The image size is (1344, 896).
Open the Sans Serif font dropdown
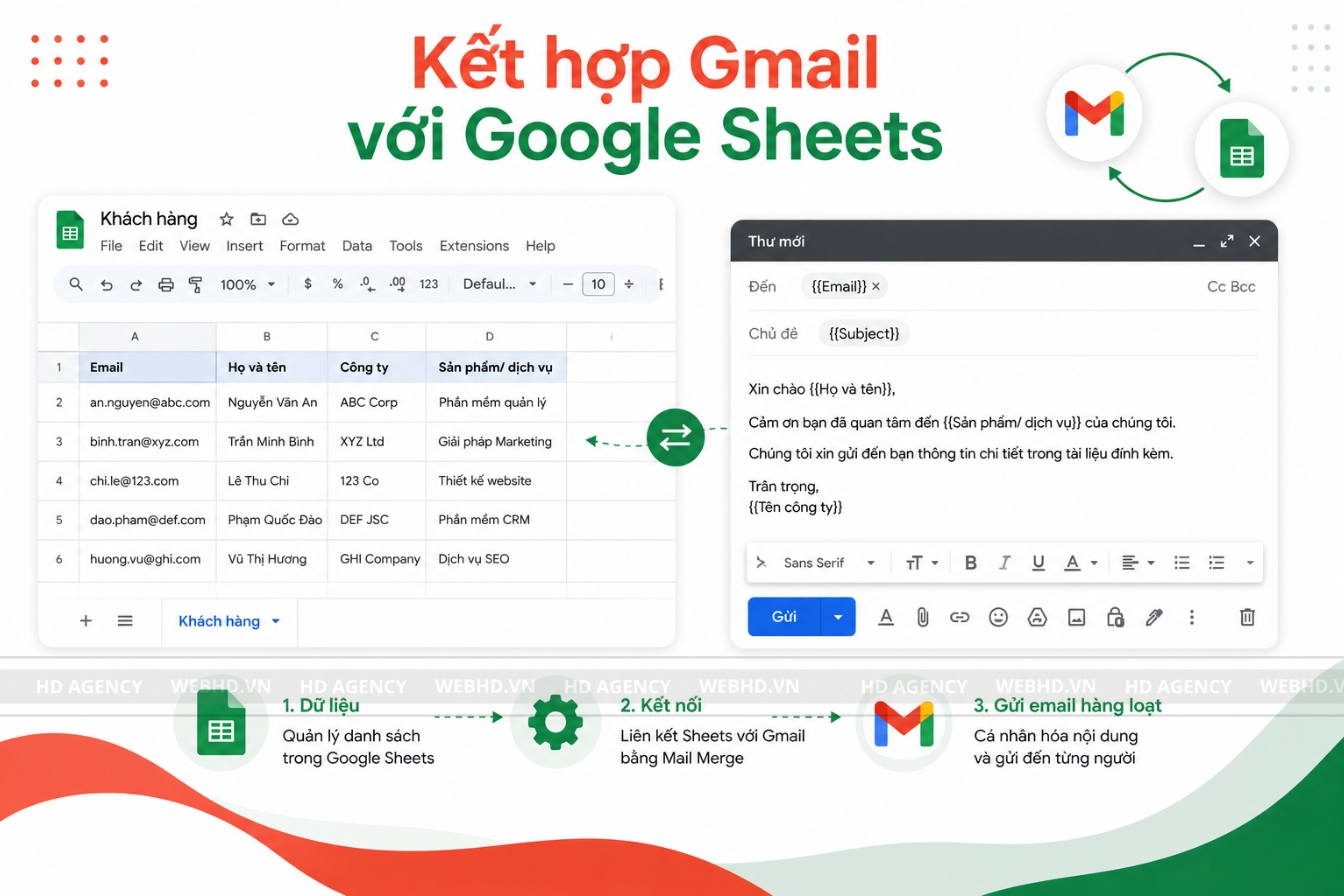[829, 563]
